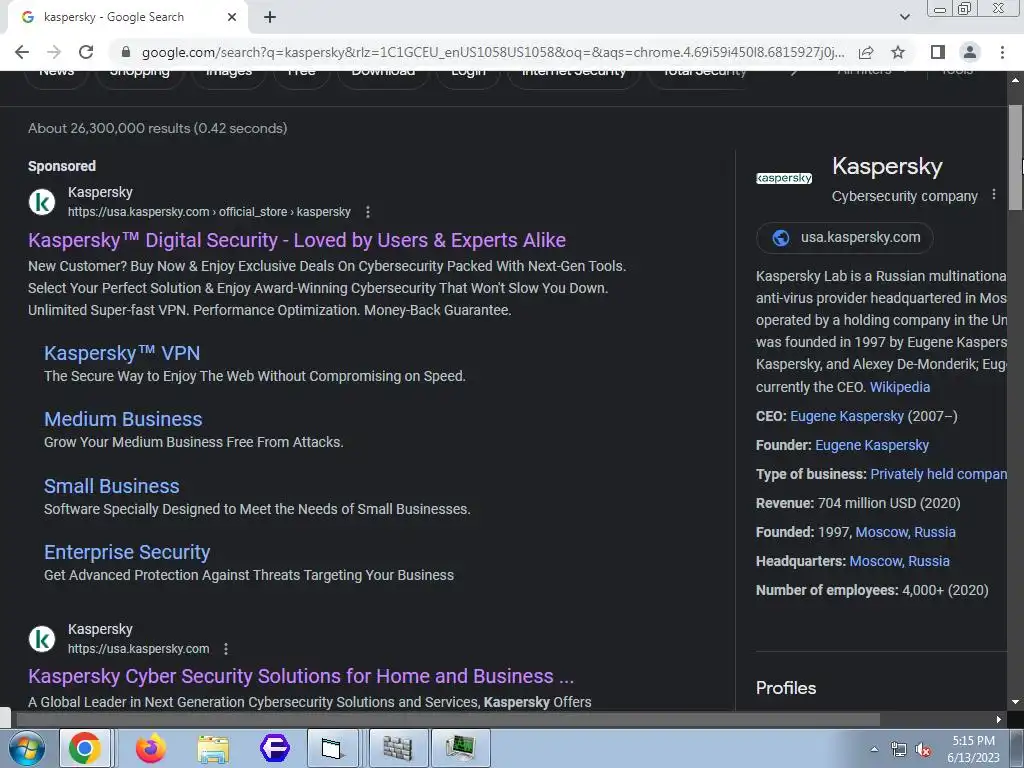
Task: Open Windows Explorer folder from the taskbar
Action: (213, 748)
